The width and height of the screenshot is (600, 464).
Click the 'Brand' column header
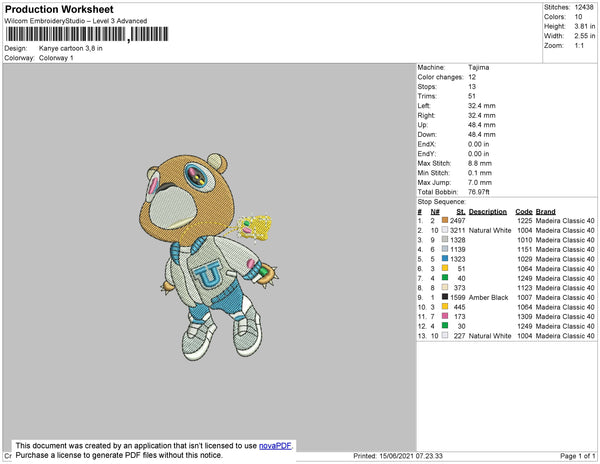pyautogui.click(x=545, y=212)
